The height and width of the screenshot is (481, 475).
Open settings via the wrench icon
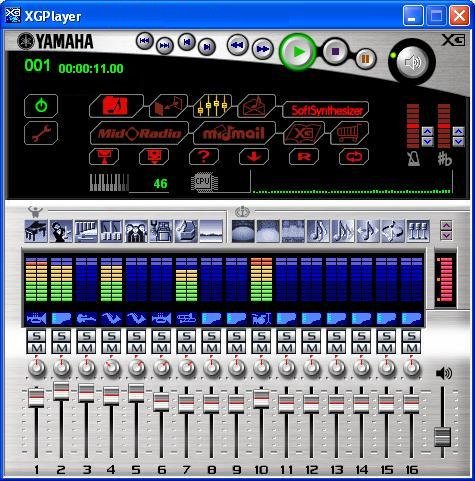(41, 133)
